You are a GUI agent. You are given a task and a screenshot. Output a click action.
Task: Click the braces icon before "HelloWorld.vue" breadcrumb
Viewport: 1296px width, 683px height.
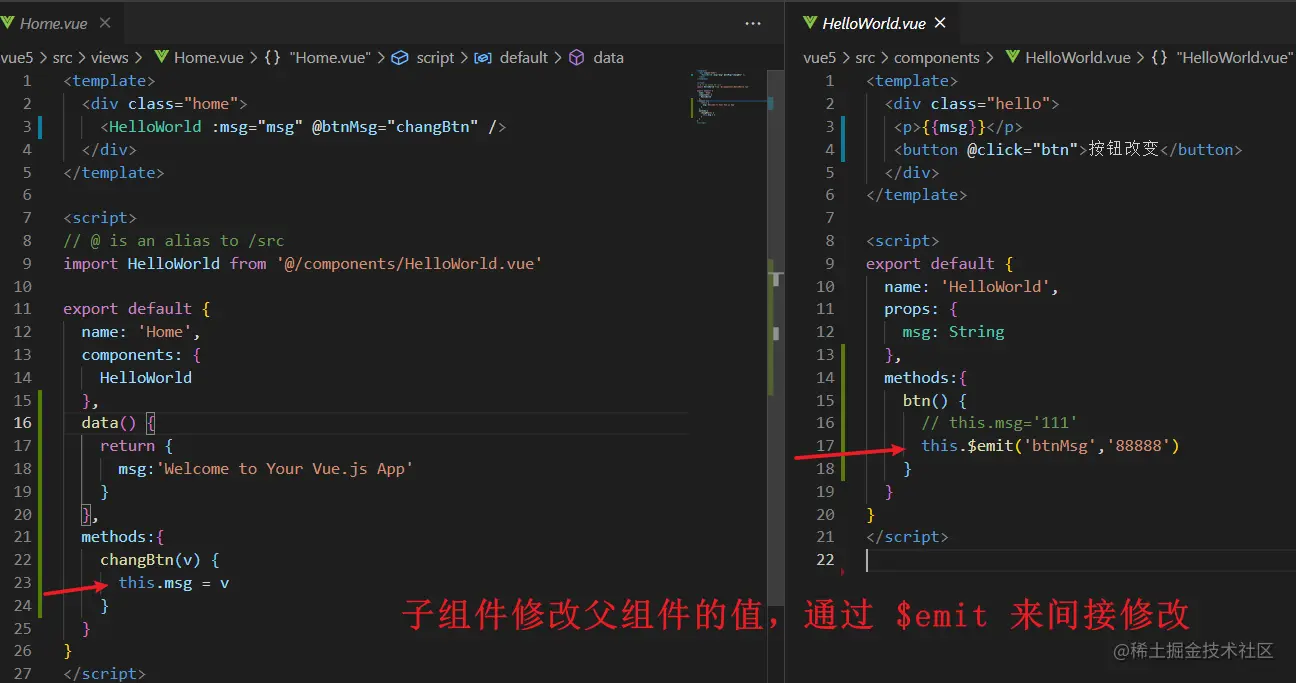click(x=1160, y=58)
